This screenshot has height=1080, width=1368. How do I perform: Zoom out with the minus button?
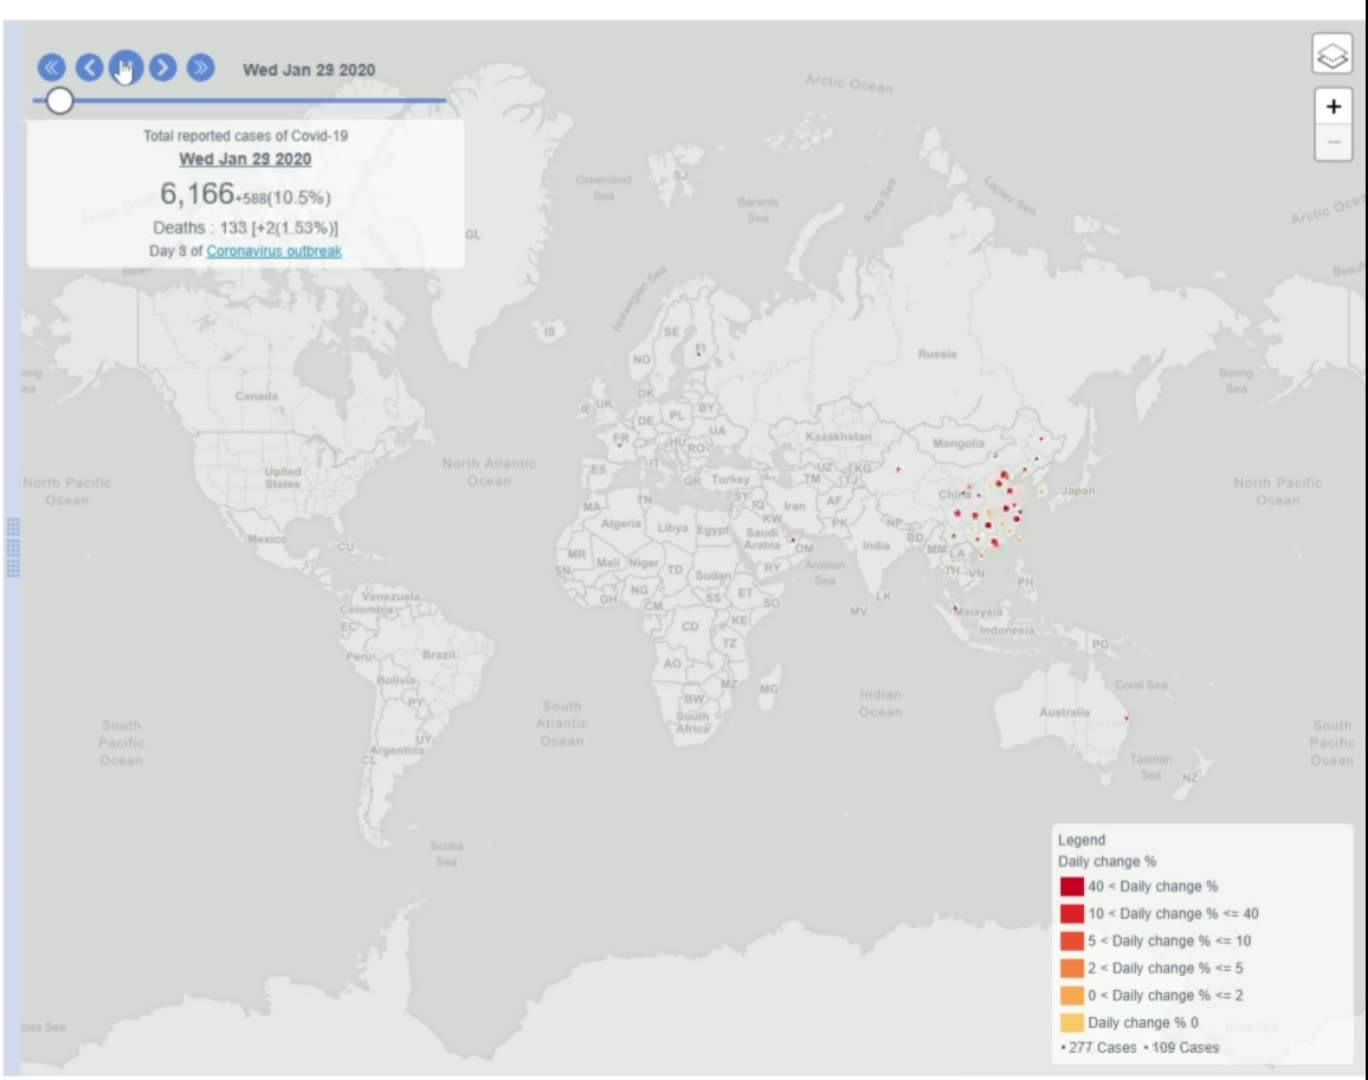pyautogui.click(x=1333, y=143)
